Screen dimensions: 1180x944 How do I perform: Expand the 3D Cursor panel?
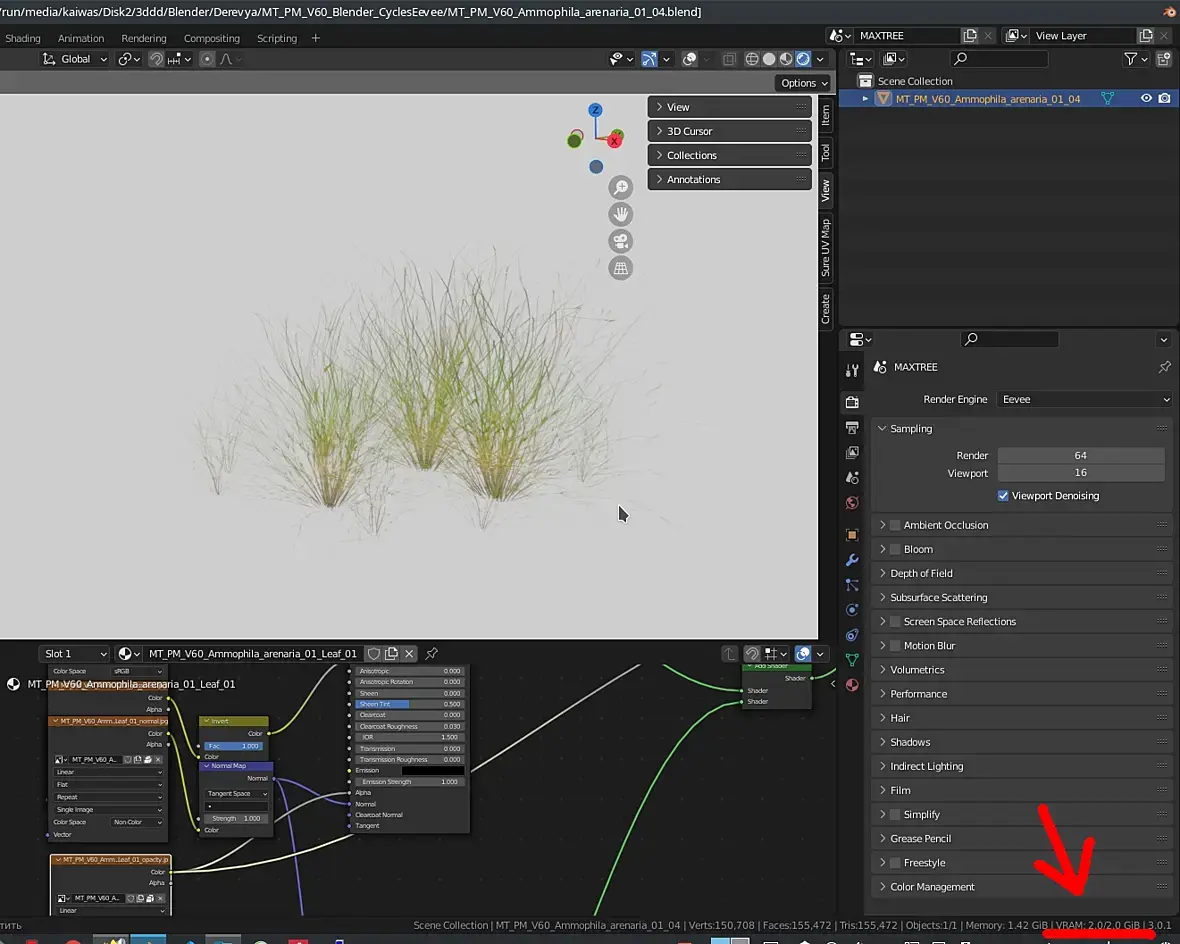[689, 131]
